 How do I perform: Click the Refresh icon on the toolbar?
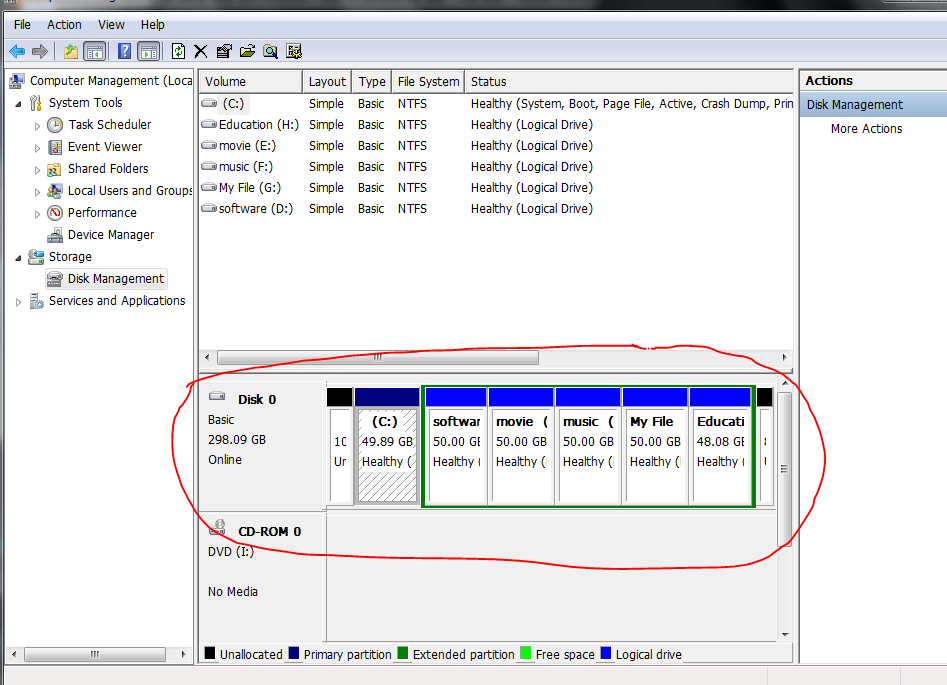(179, 51)
